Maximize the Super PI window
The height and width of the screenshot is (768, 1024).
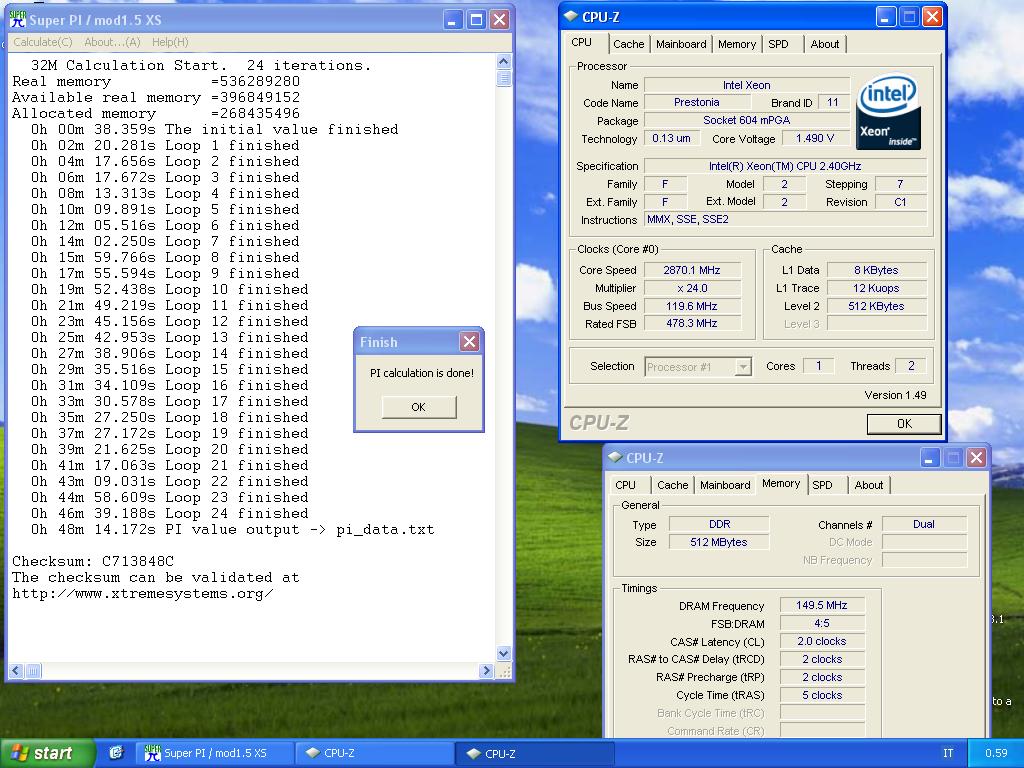[476, 20]
